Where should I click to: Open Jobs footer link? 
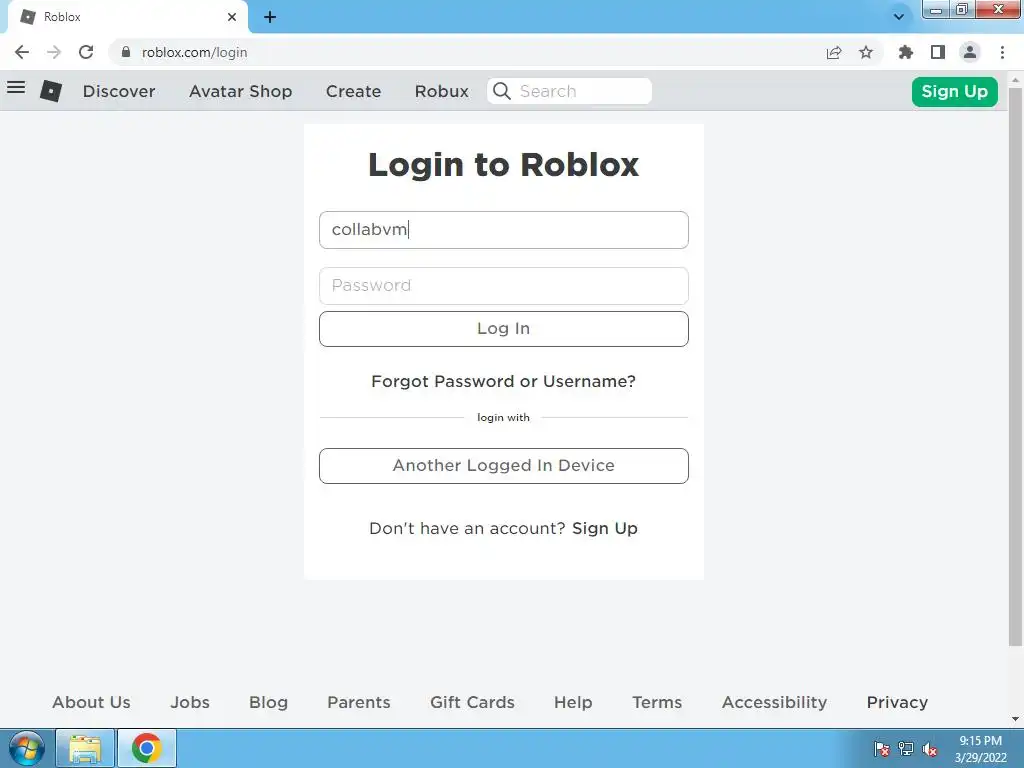(x=190, y=702)
